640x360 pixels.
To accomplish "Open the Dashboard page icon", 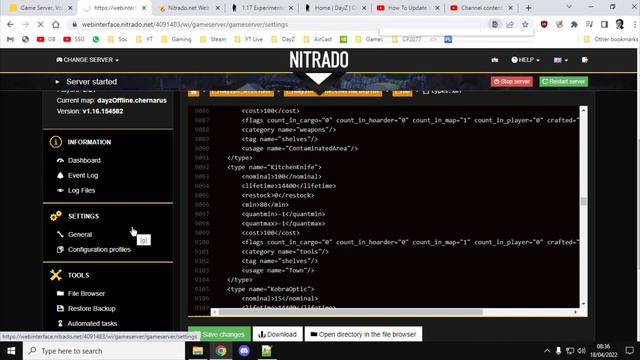I will 60,160.
